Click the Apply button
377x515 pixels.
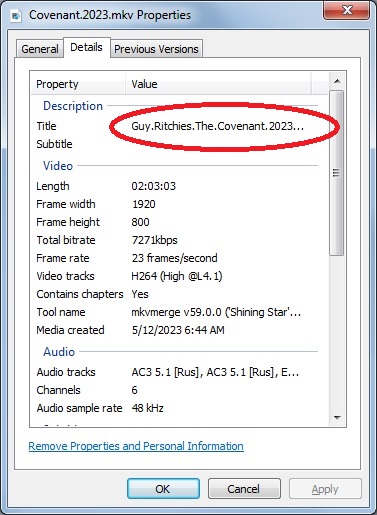click(x=325, y=489)
